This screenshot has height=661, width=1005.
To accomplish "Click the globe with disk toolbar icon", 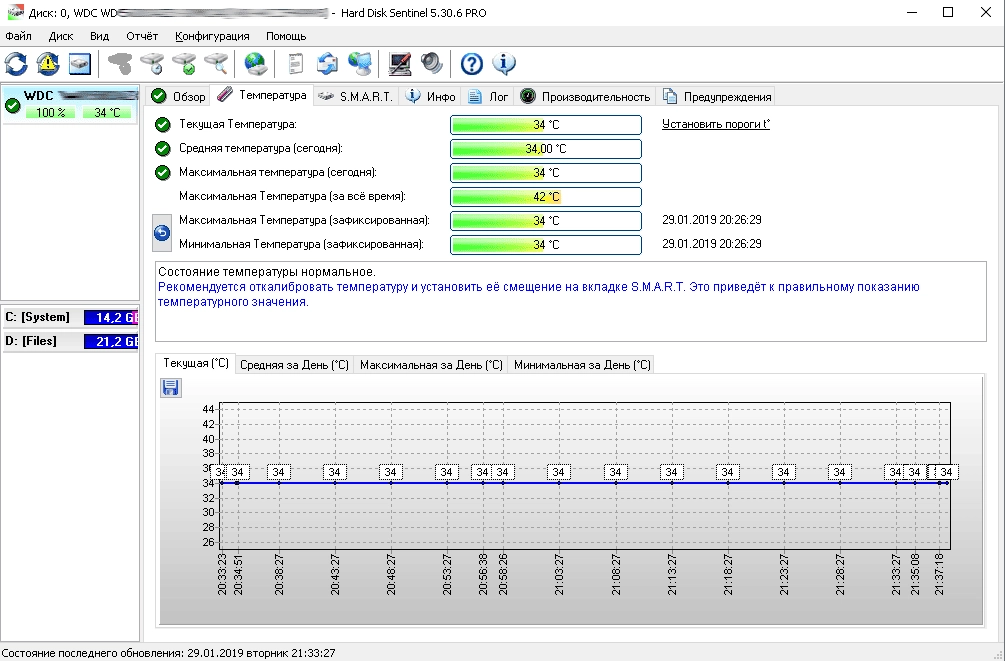I will click(x=255, y=63).
